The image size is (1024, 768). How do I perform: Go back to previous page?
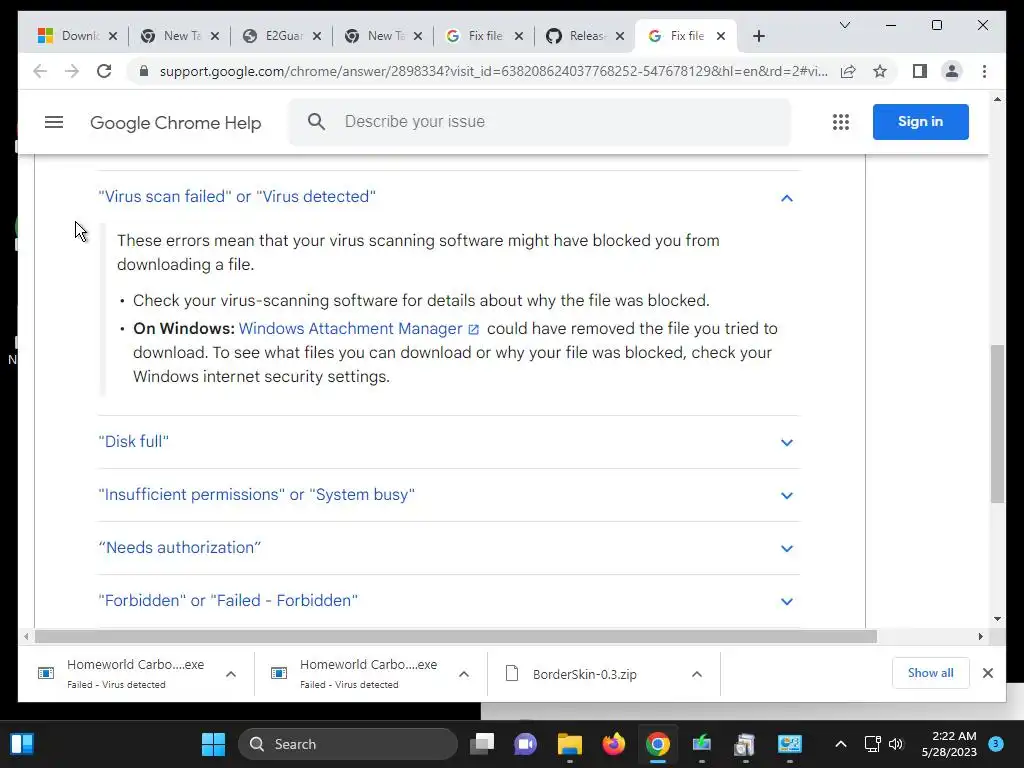[x=40, y=71]
